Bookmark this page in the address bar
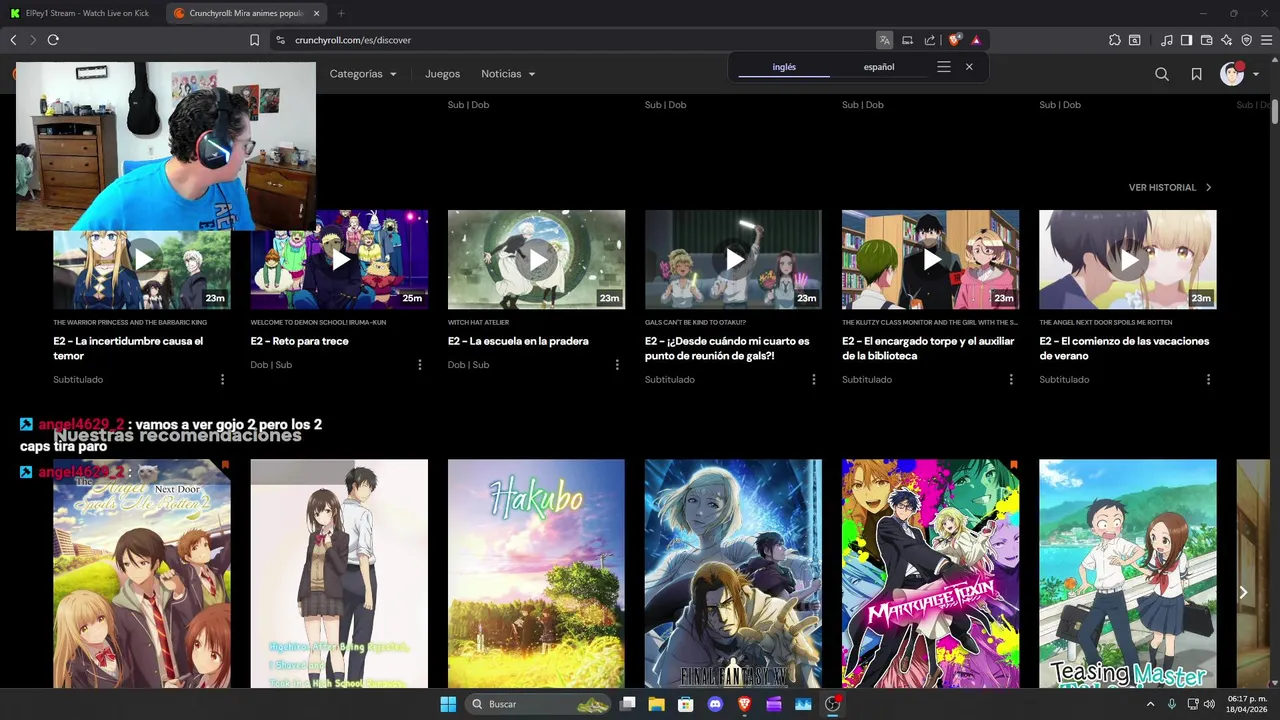 click(254, 40)
